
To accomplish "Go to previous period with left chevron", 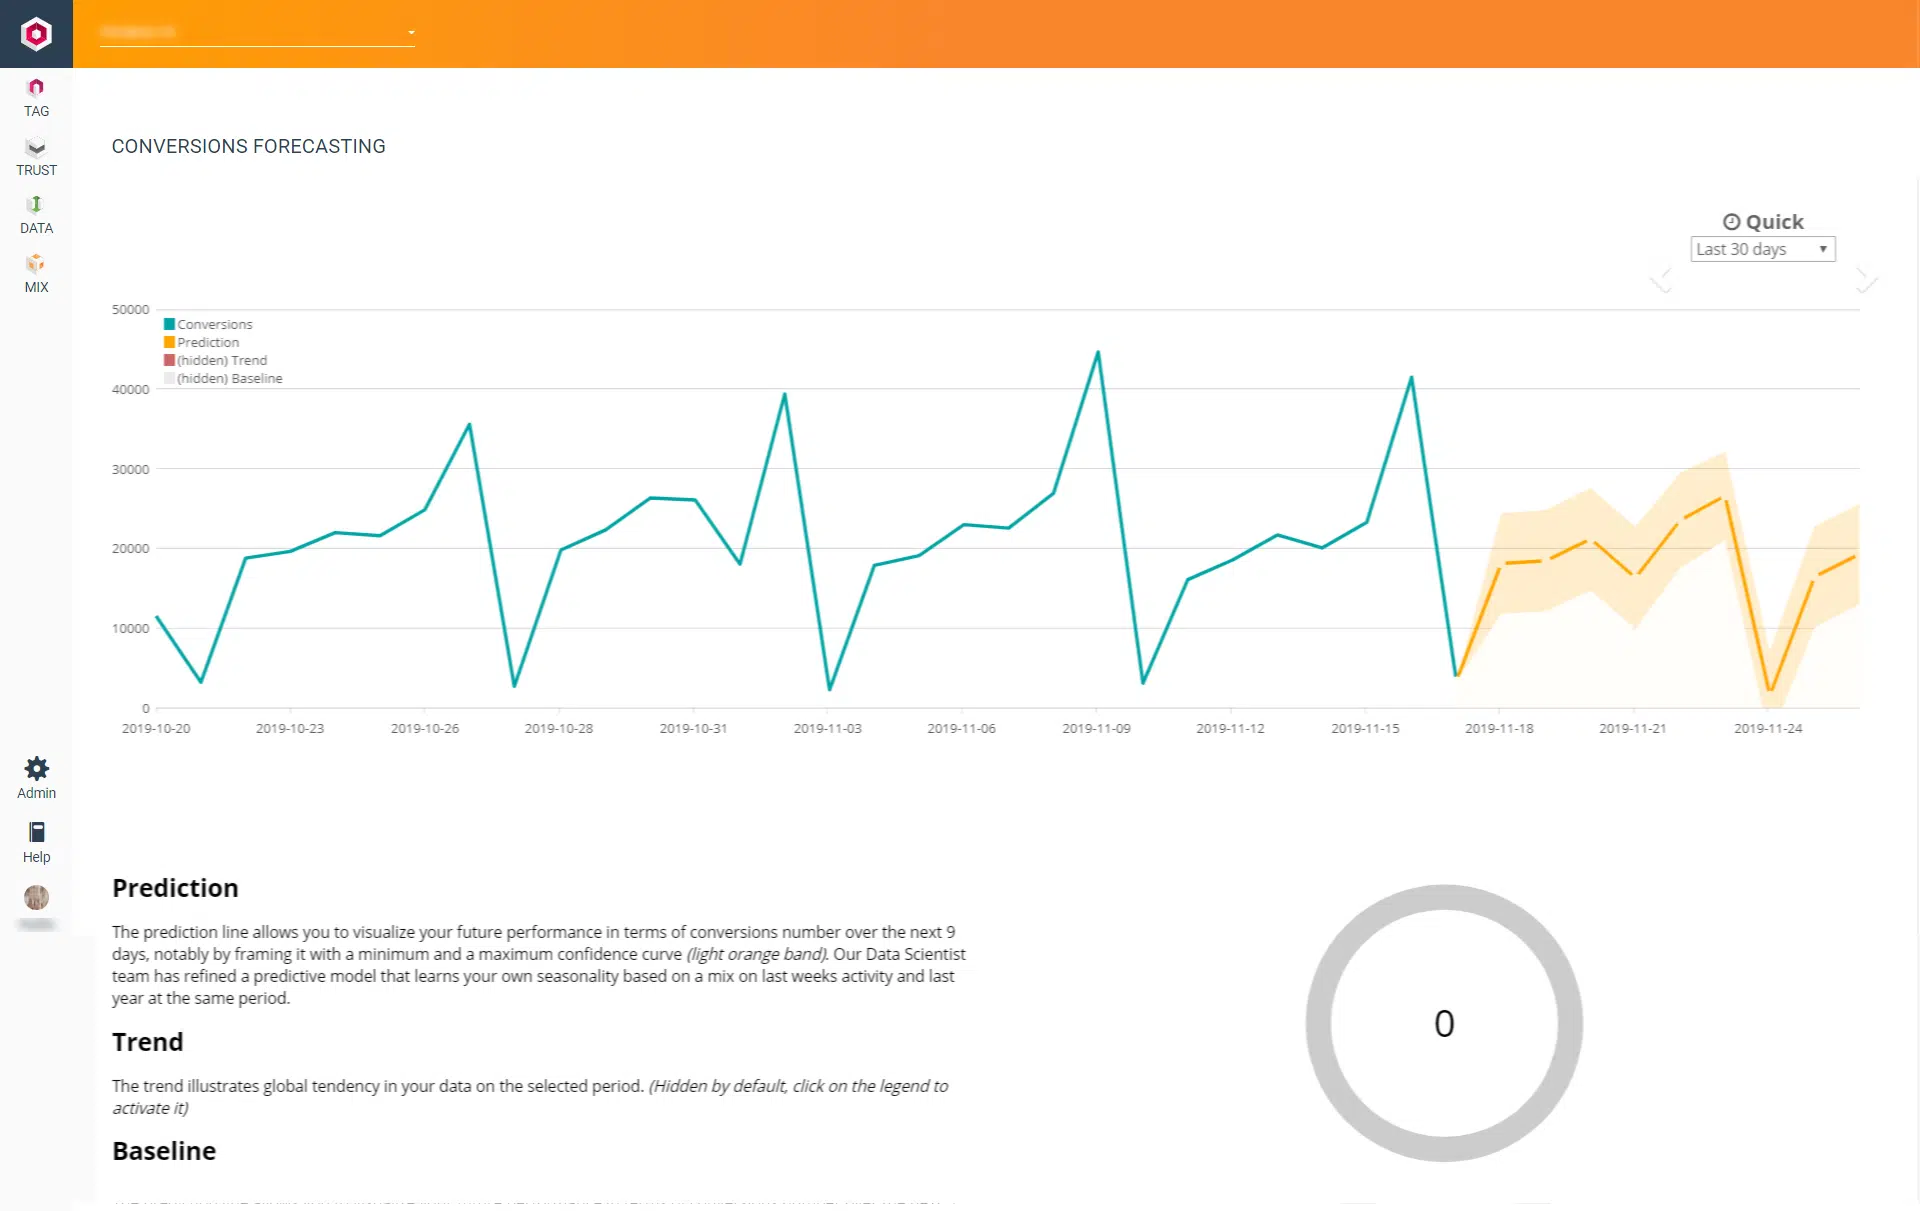I will pyautogui.click(x=1661, y=280).
